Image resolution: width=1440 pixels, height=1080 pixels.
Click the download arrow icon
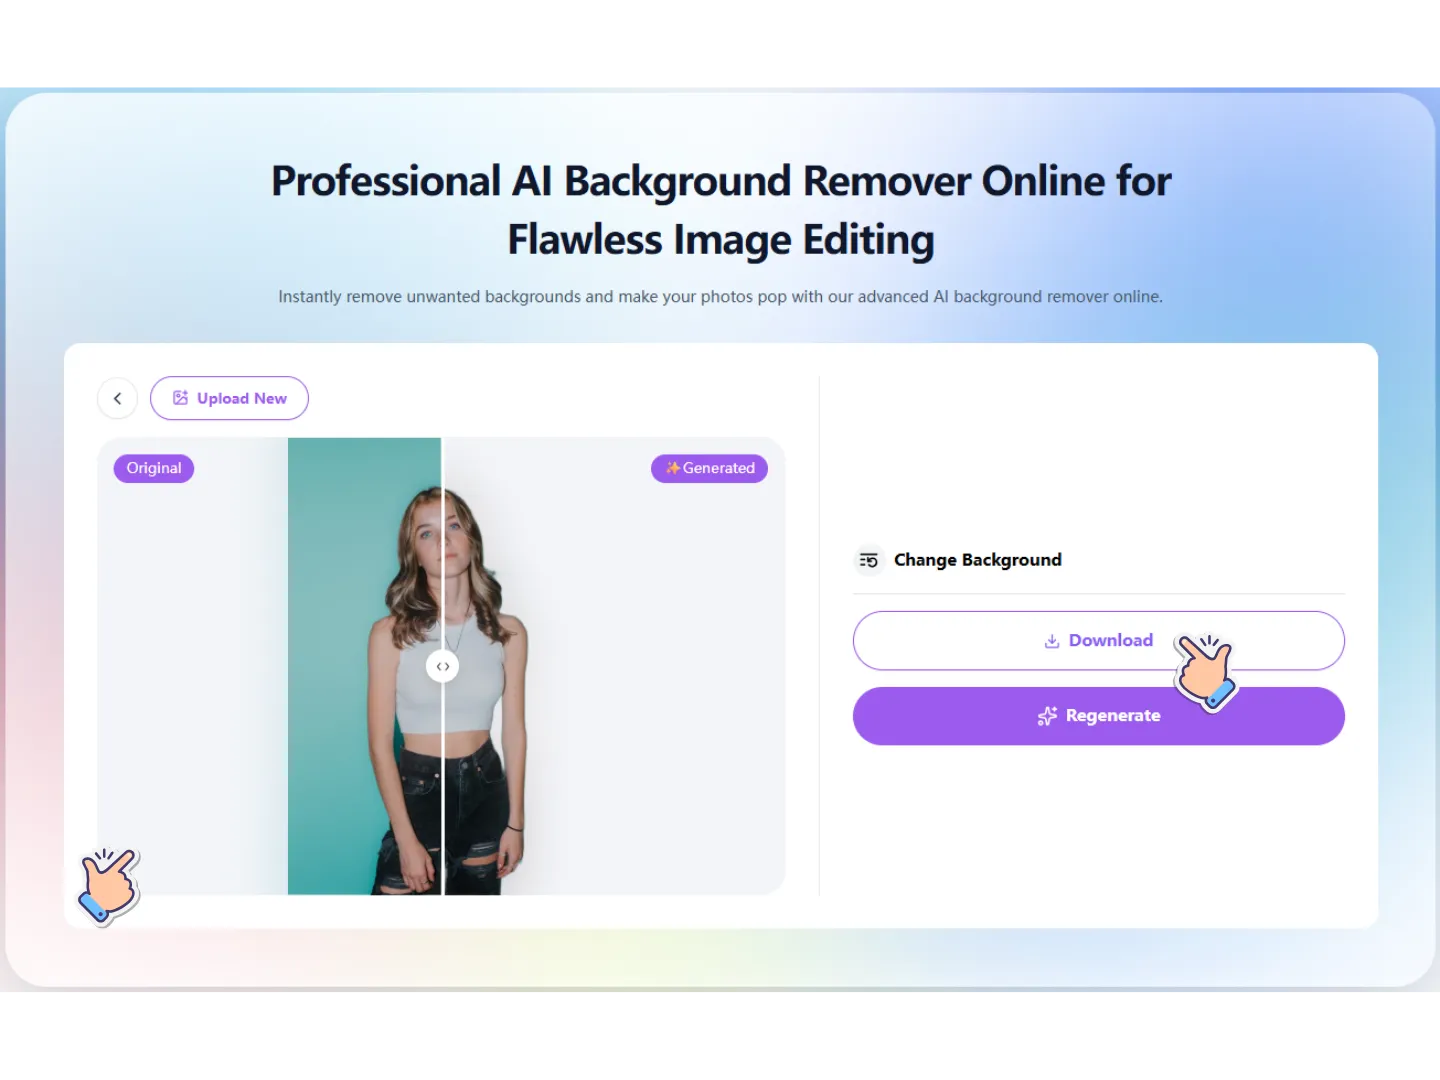tap(1051, 641)
